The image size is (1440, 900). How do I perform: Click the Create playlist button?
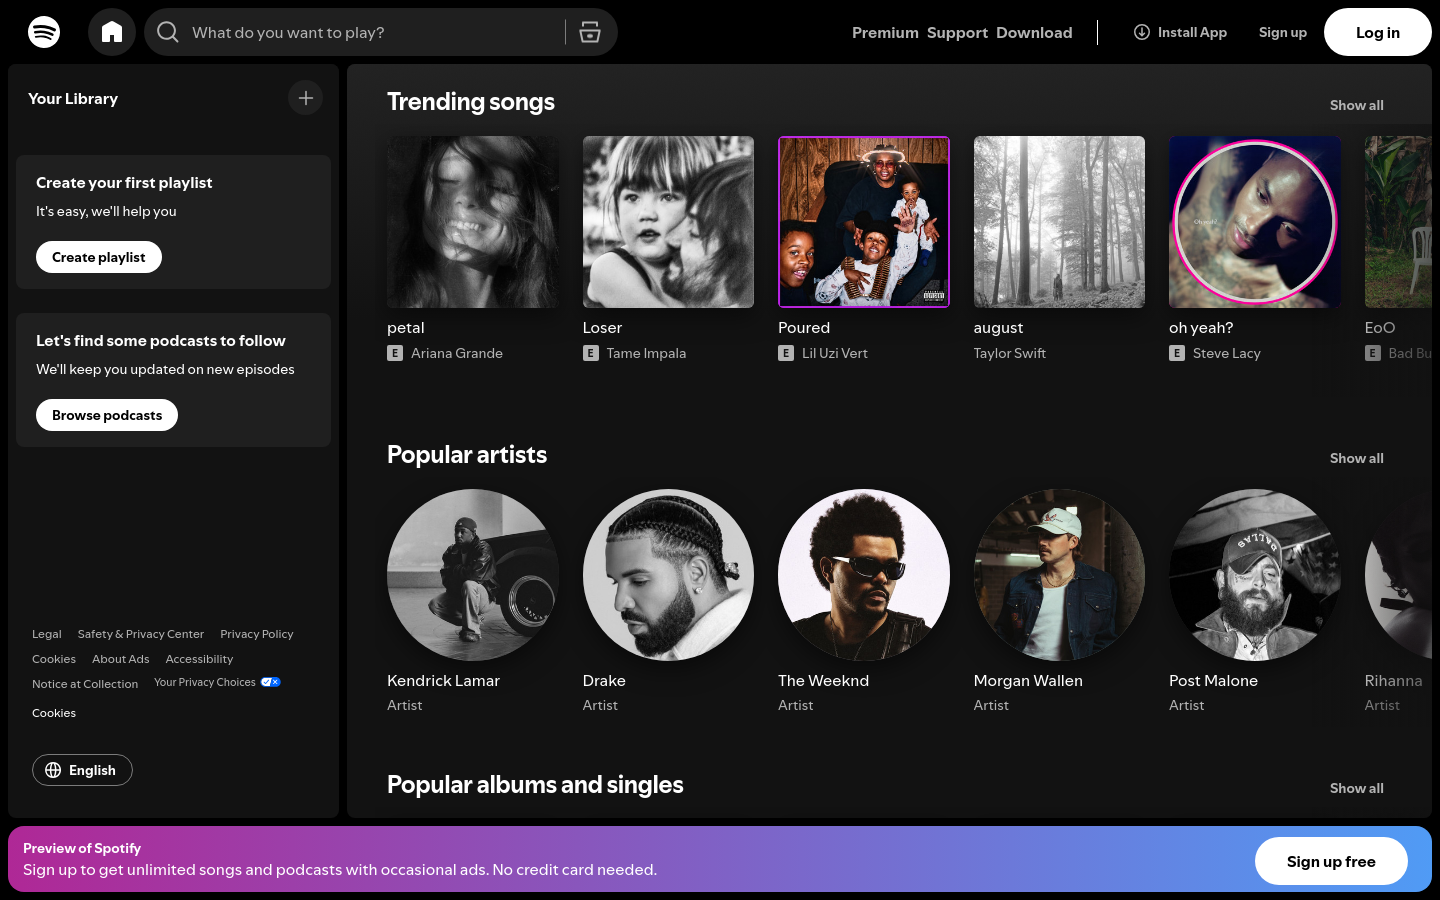point(99,257)
